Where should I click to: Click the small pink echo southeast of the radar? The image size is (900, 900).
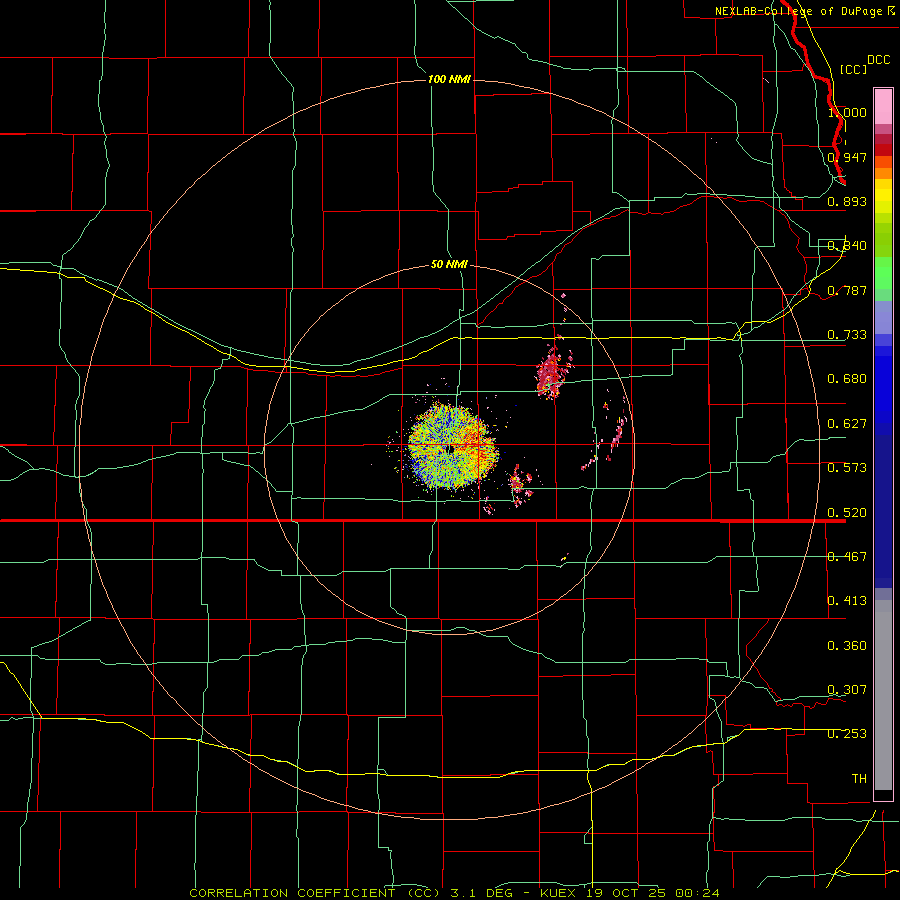[x=519, y=485]
